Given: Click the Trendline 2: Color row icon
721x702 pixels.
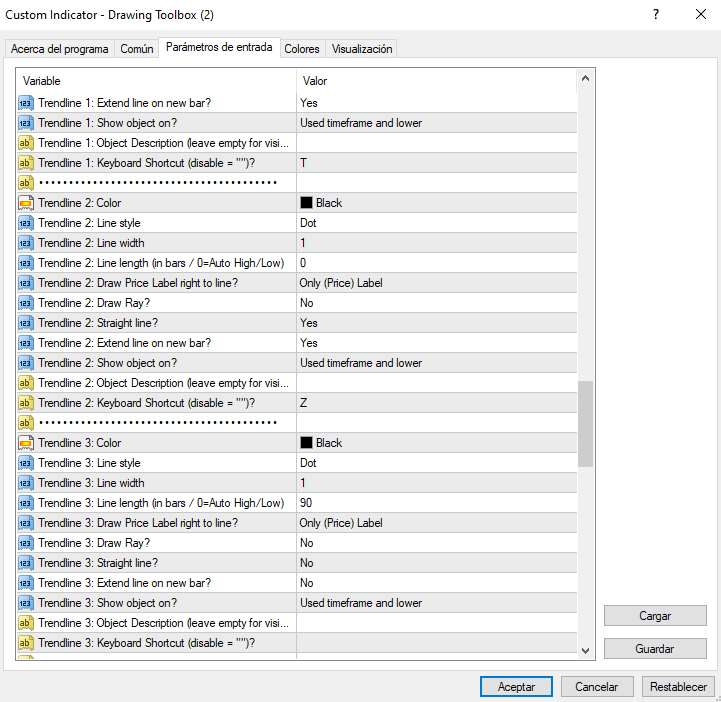Looking at the screenshot, I should [x=26, y=203].
